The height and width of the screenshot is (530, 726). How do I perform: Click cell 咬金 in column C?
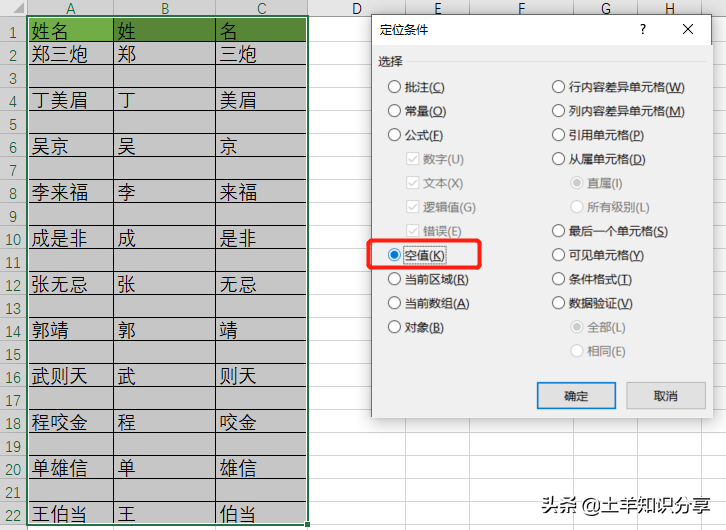(x=261, y=421)
